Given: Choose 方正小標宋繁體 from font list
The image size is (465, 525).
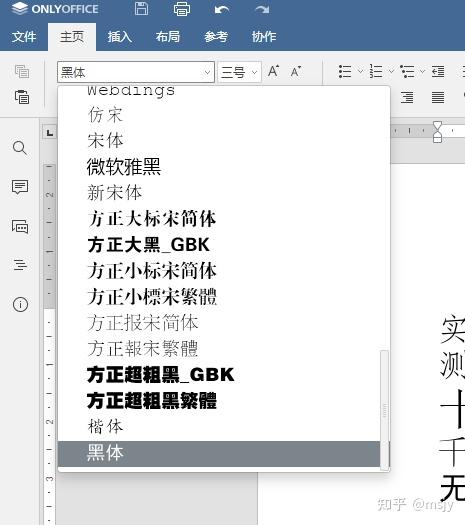Looking at the screenshot, I should (x=219, y=297).
